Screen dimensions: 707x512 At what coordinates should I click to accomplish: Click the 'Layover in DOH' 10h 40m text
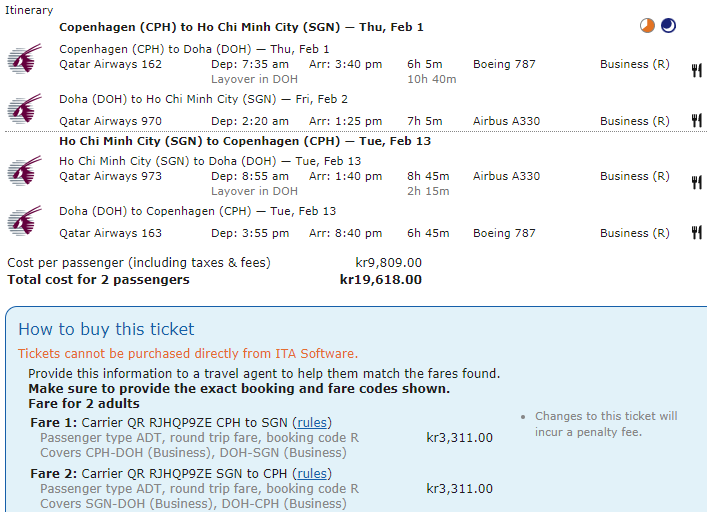[255, 79]
